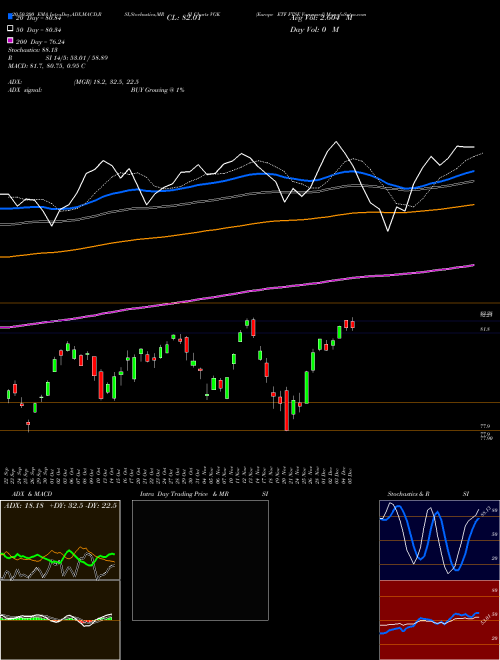Open the MACD histogram chart panel
This screenshot has height=660, width=500.
60,620
